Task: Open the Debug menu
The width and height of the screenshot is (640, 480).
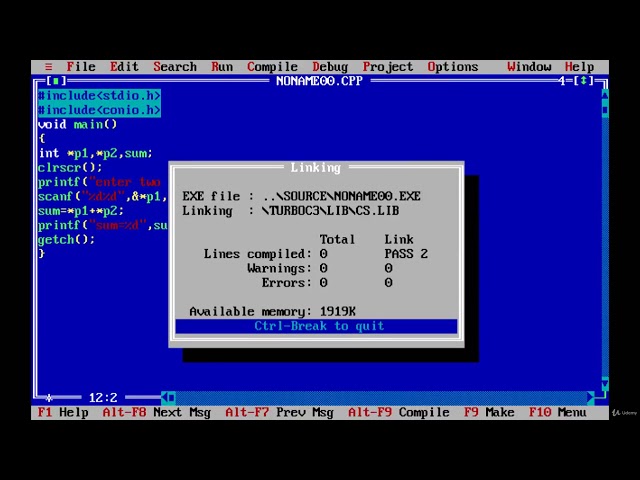Action: [330, 67]
